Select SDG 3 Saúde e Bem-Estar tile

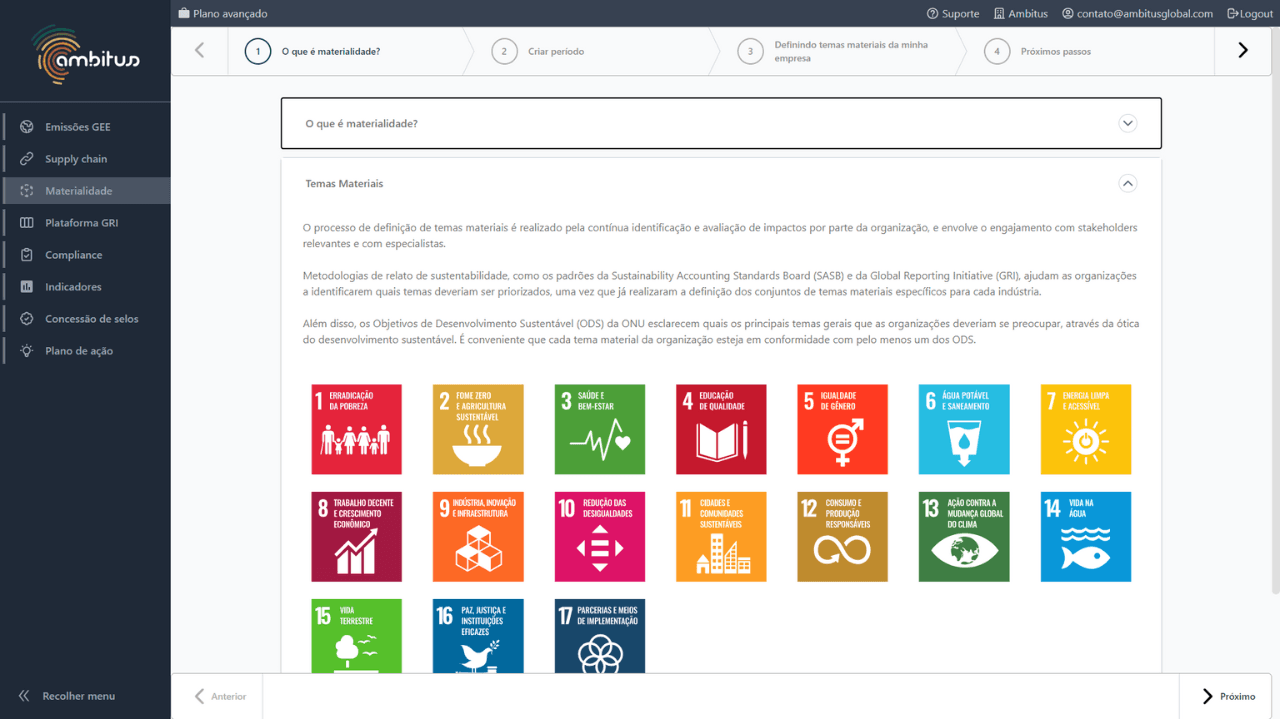click(x=600, y=429)
